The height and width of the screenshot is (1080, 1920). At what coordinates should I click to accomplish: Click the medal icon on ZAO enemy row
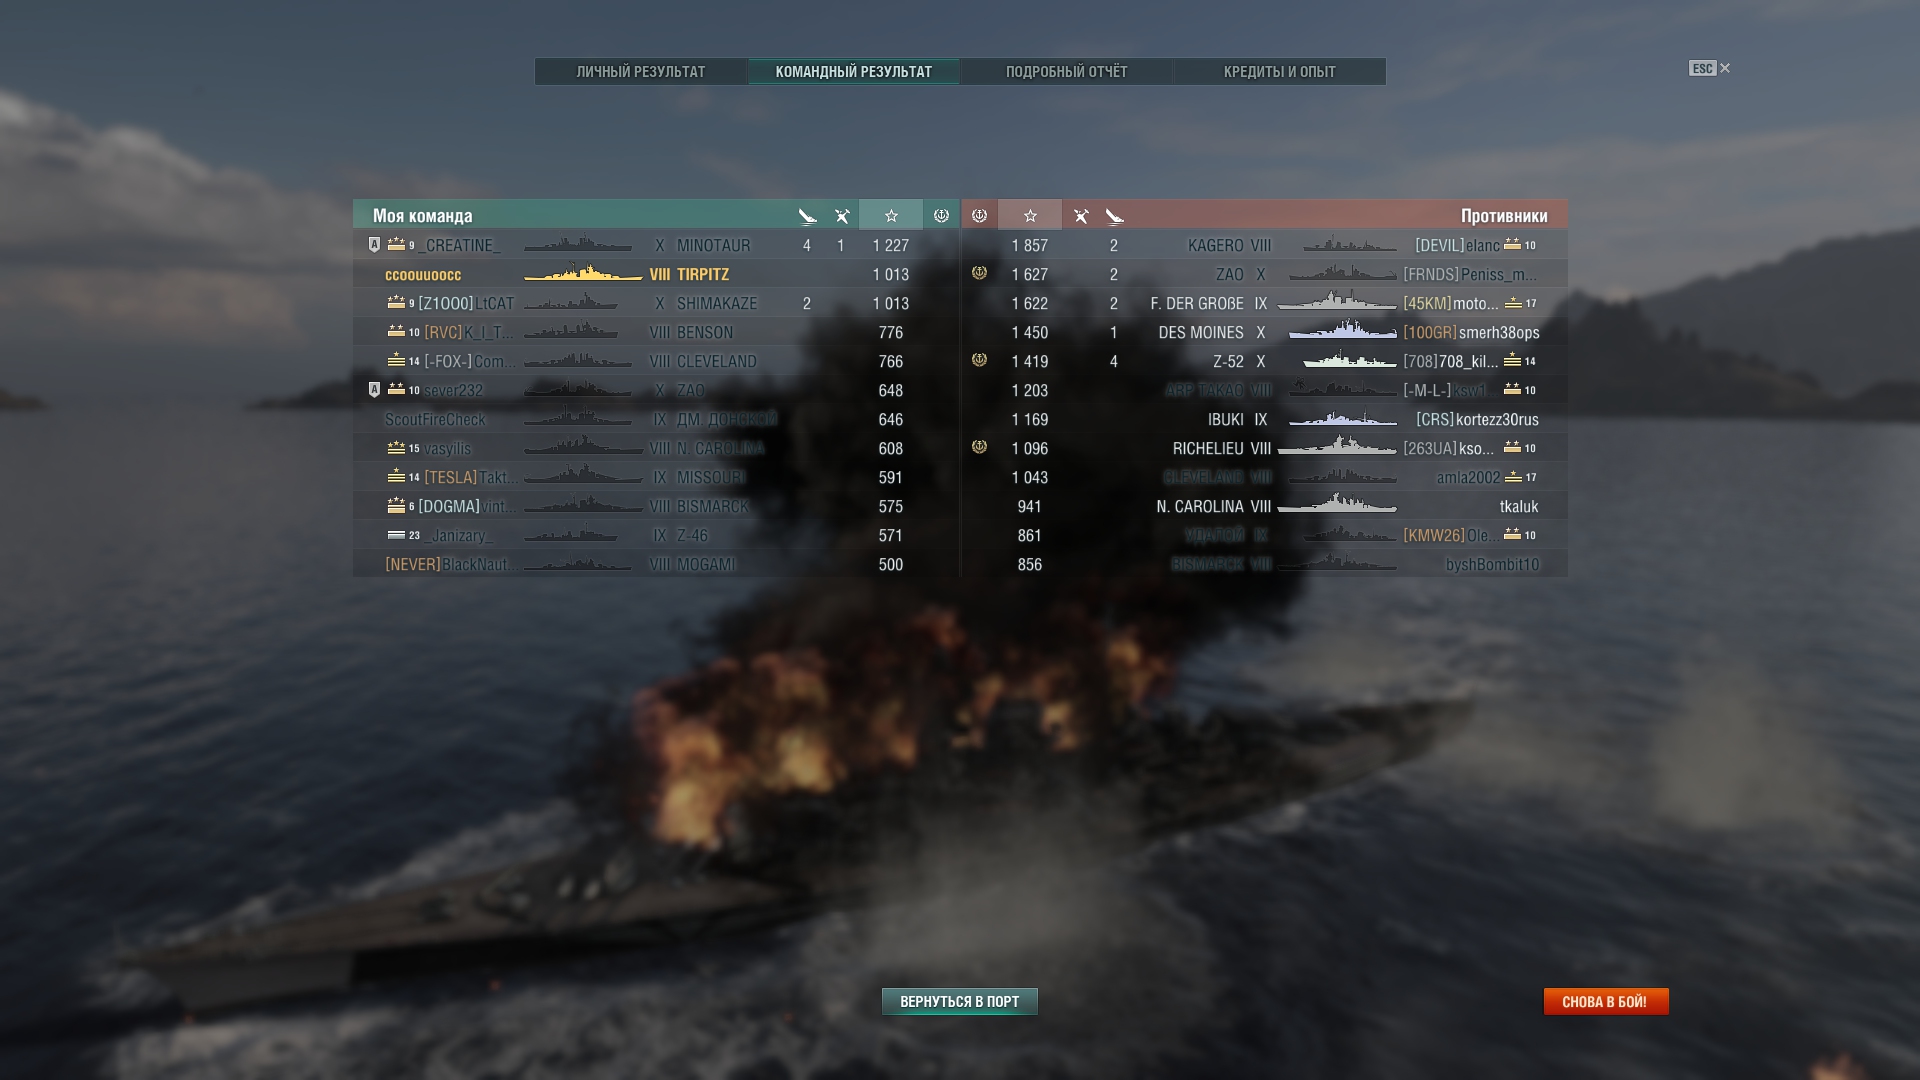tap(979, 273)
